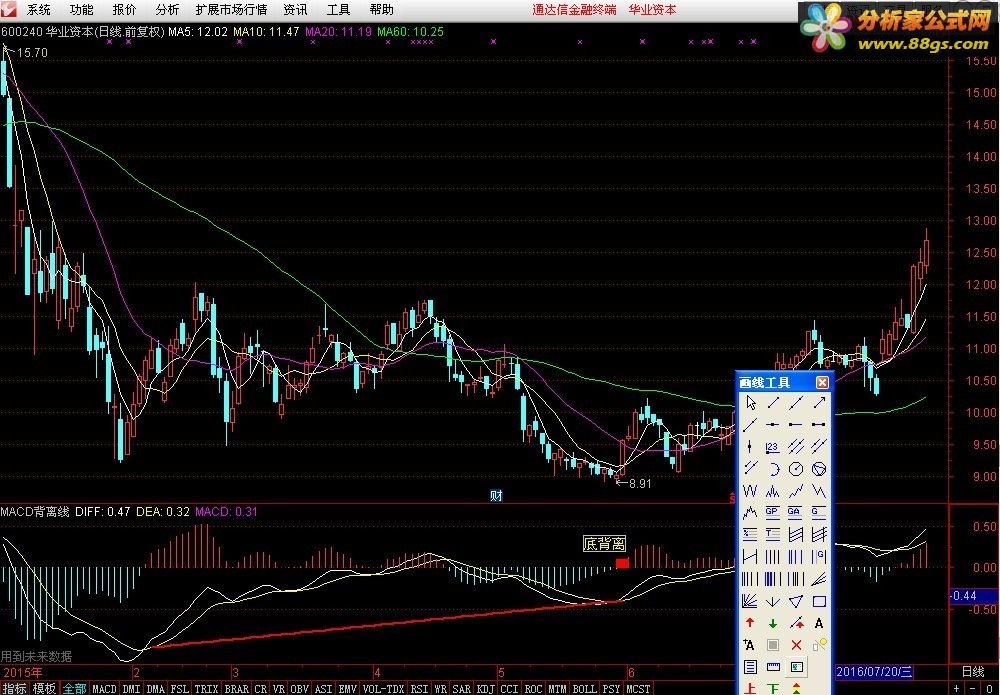Pick the GP golden price line tool
The image size is (1000, 695).
tap(773, 512)
